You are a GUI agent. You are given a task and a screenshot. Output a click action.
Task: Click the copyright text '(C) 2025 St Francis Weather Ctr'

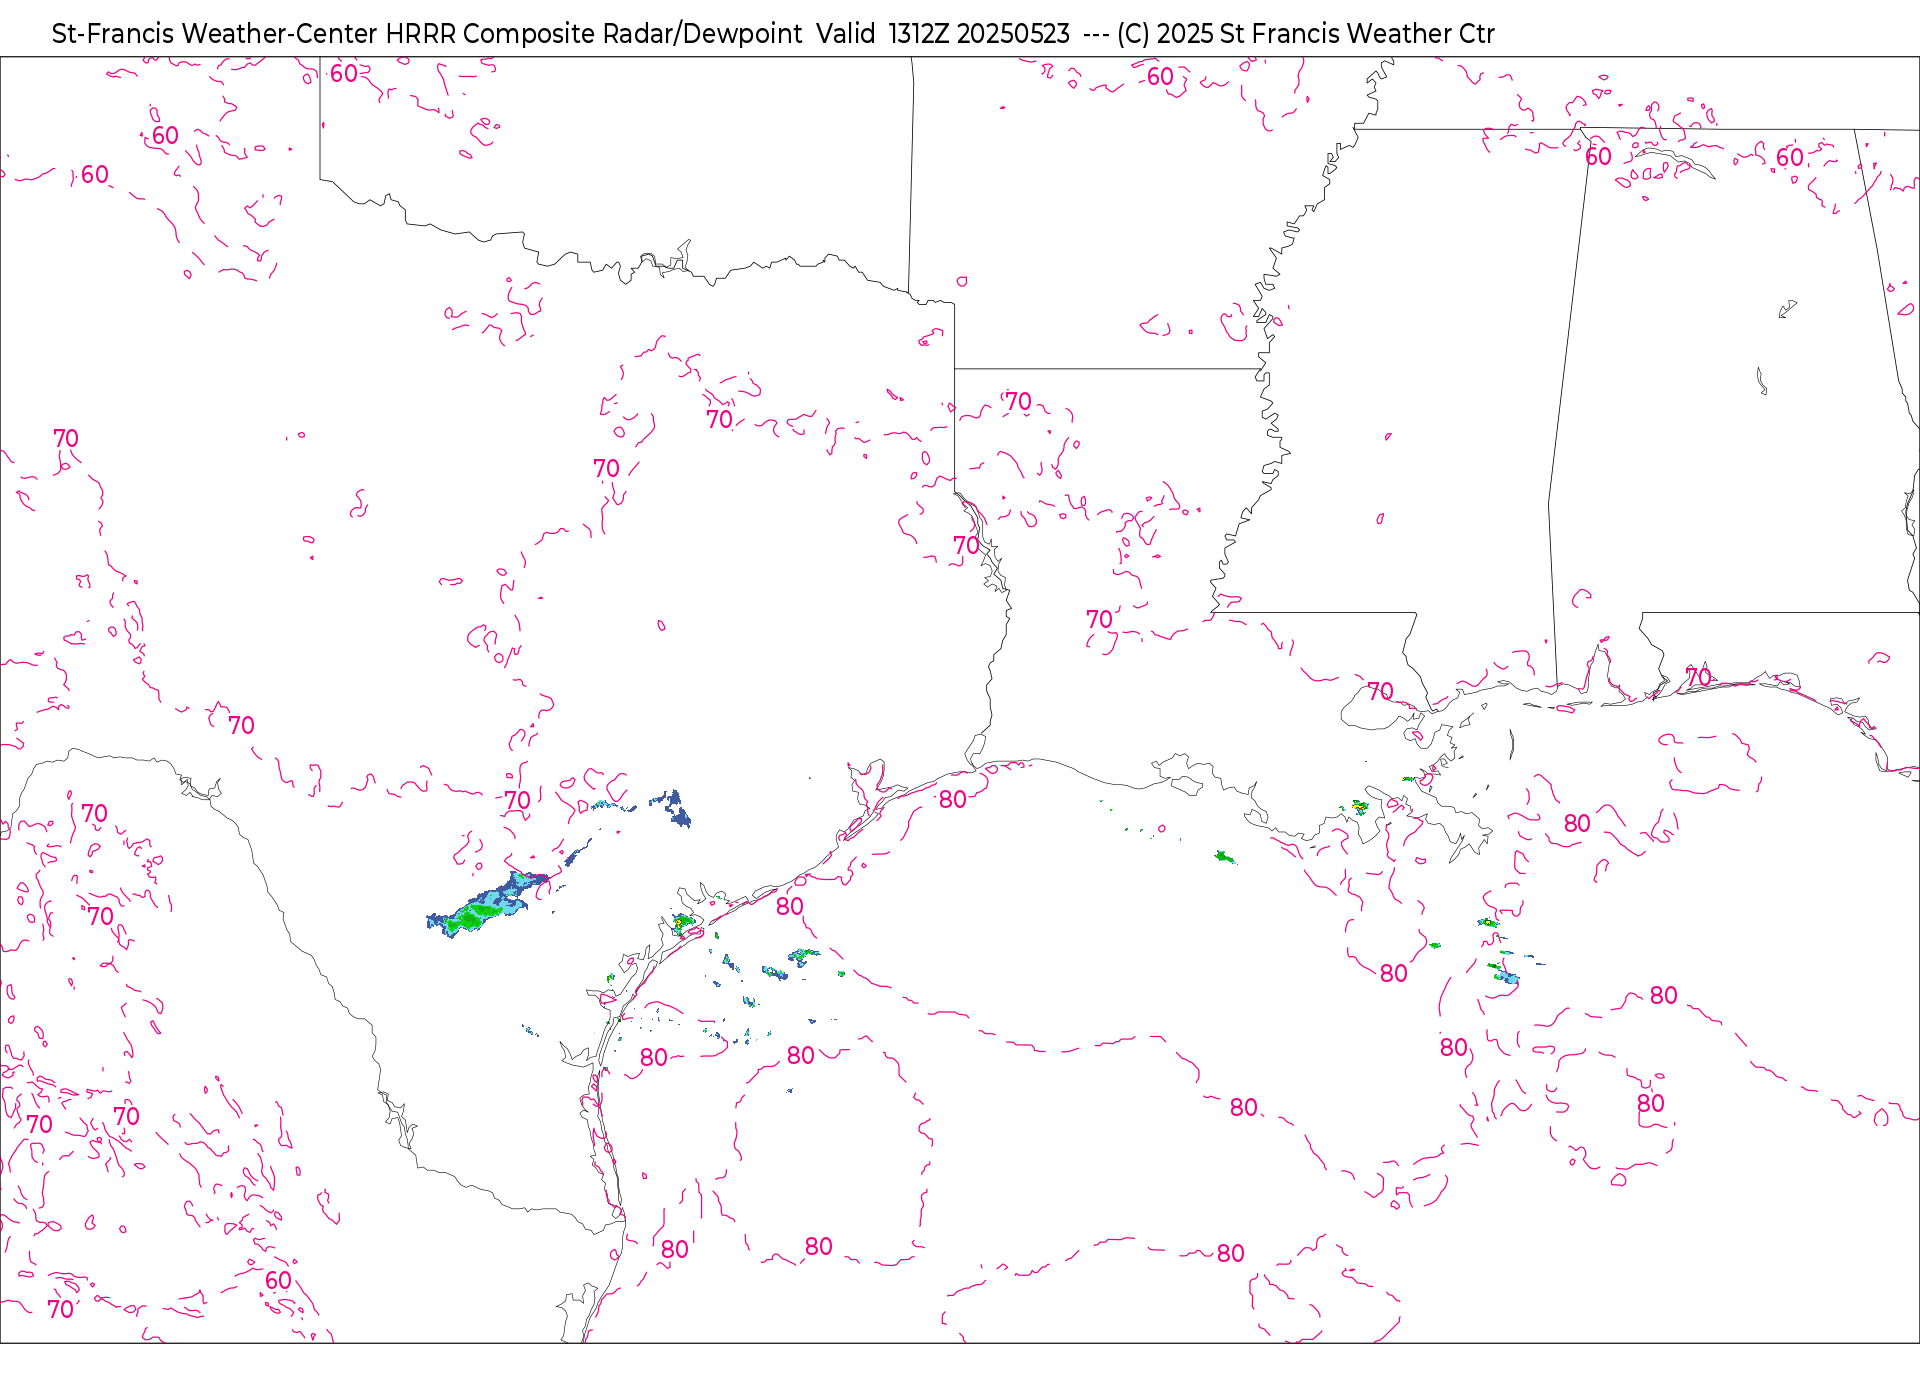pyautogui.click(x=1306, y=34)
